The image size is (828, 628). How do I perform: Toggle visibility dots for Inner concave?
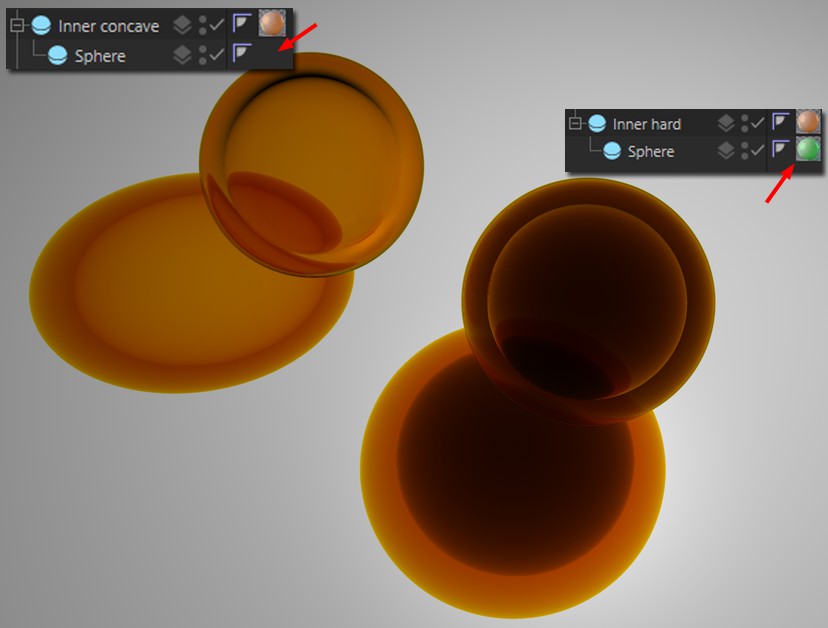coord(201,25)
